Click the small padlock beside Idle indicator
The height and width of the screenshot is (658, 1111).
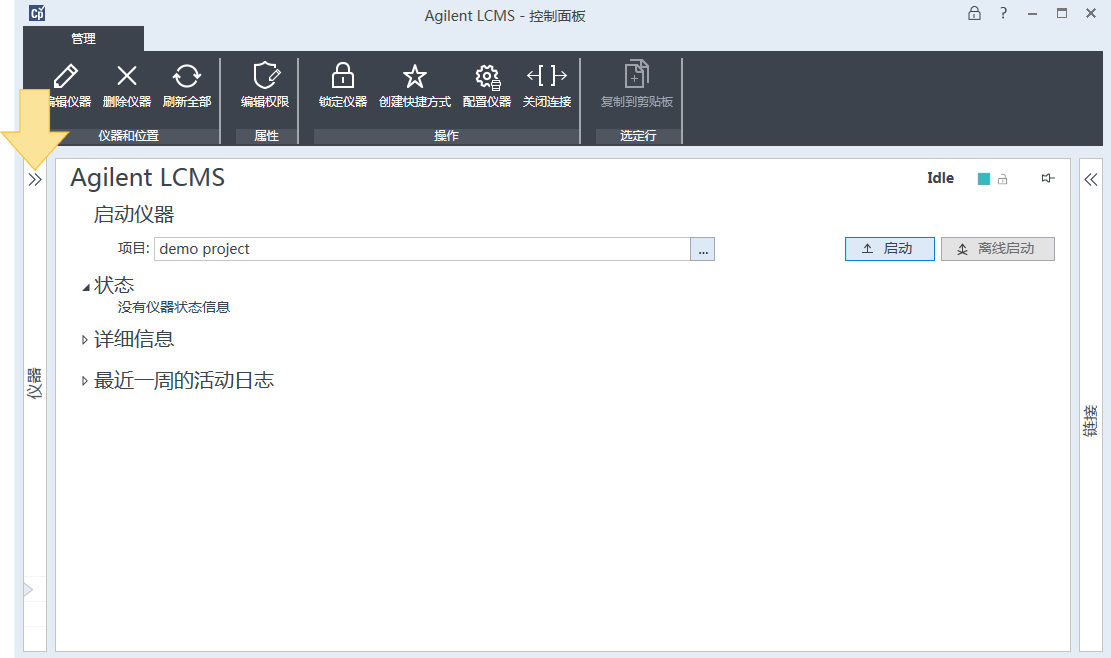point(1003,179)
